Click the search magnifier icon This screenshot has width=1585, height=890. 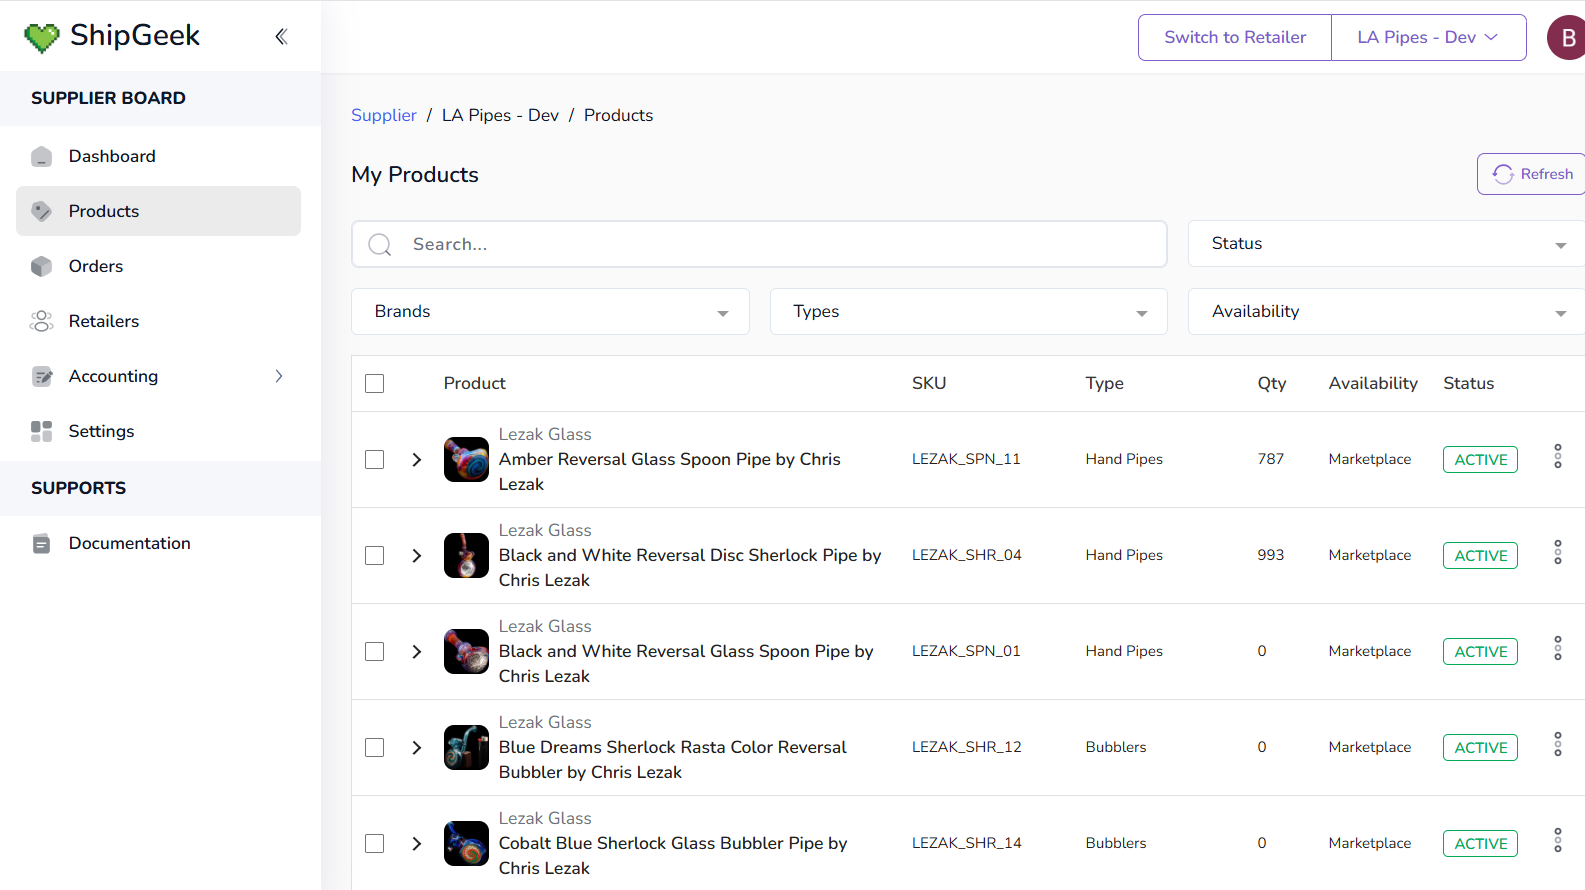(380, 245)
